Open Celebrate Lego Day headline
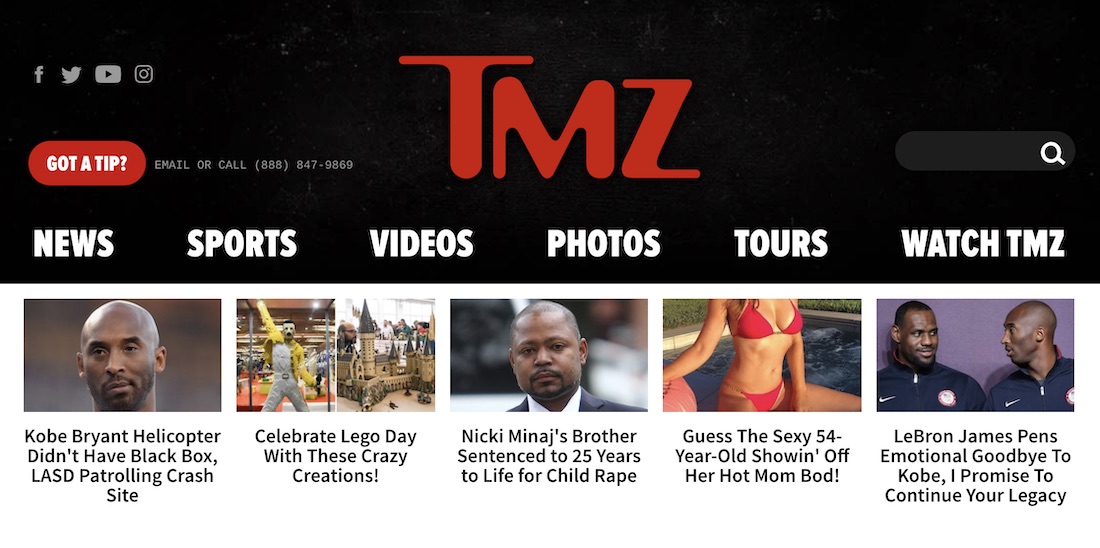 coord(335,456)
